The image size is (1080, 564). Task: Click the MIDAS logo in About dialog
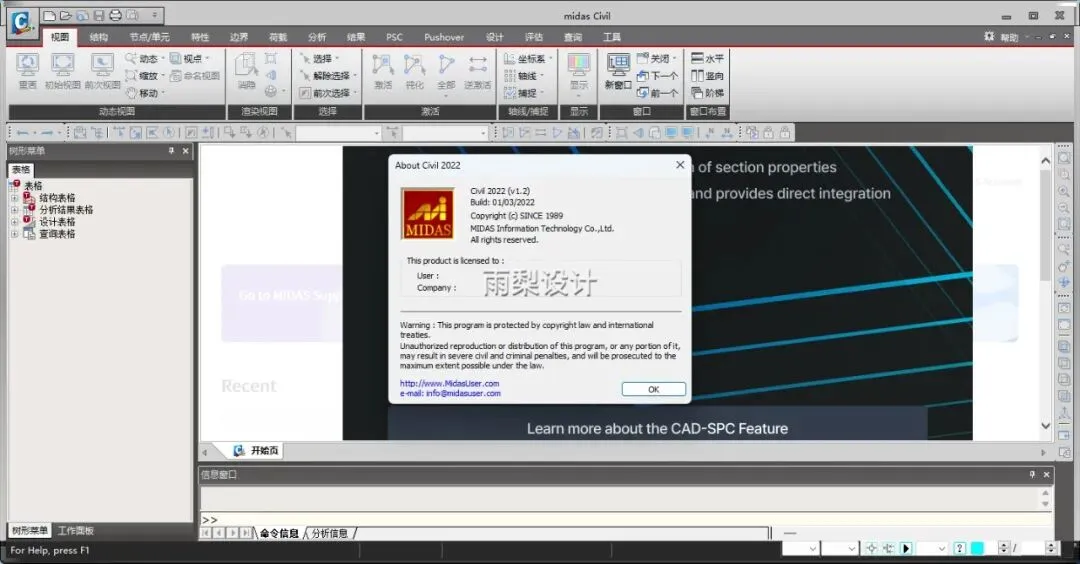pyautogui.click(x=428, y=213)
